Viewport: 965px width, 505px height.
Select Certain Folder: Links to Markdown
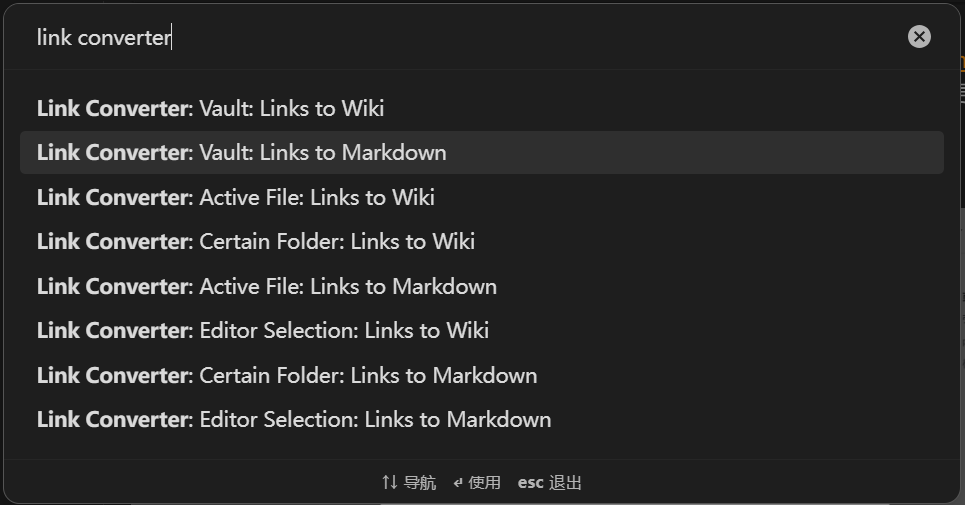[287, 375]
